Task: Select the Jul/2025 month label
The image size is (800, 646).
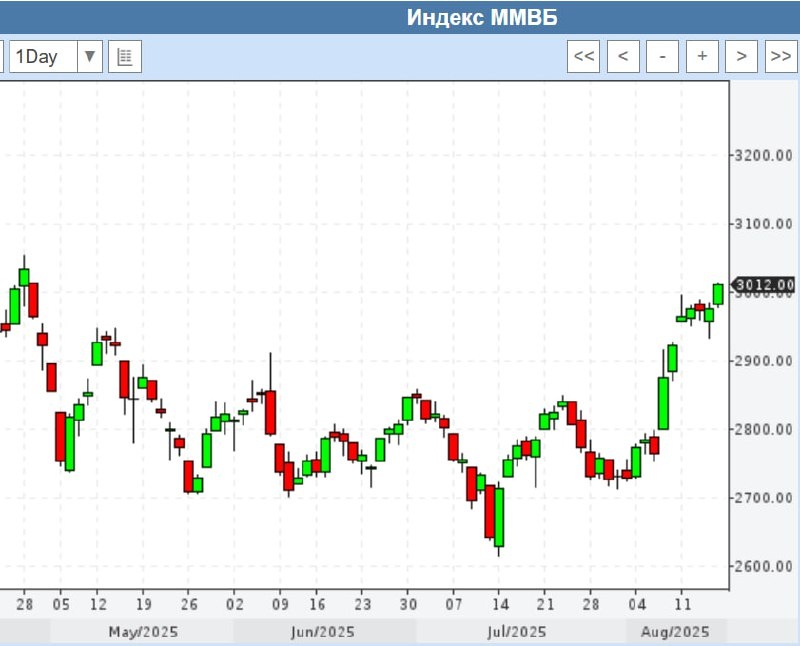Action: click(x=516, y=632)
